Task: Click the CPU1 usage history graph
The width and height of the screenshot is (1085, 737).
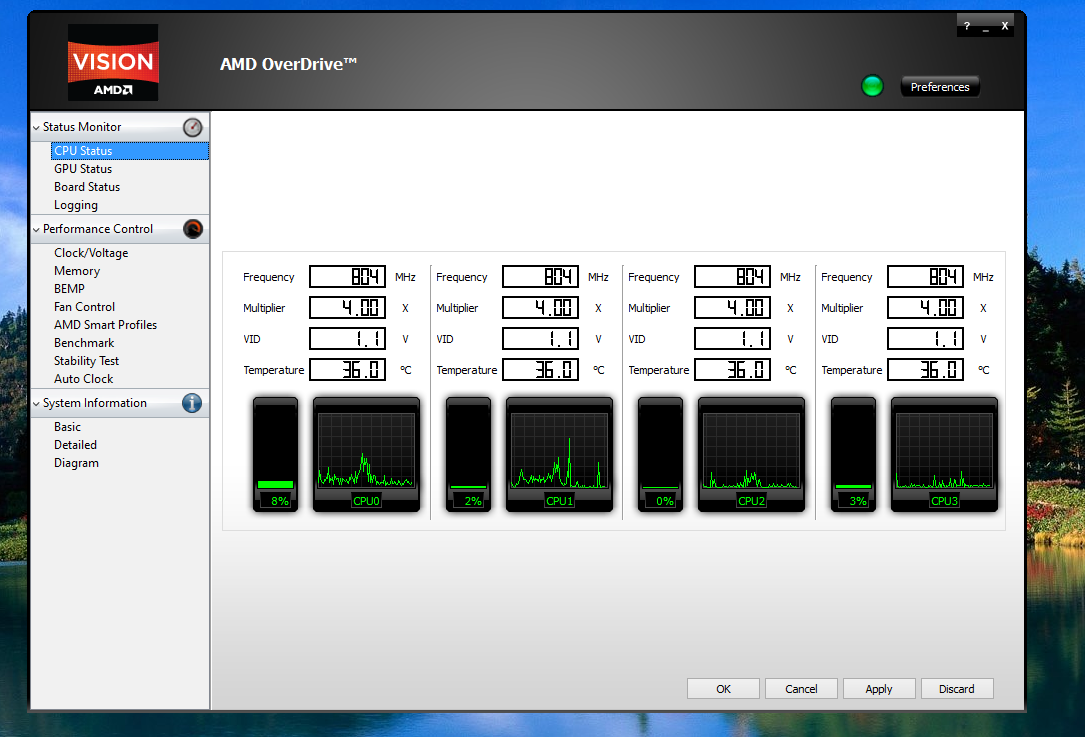Action: [x=559, y=455]
